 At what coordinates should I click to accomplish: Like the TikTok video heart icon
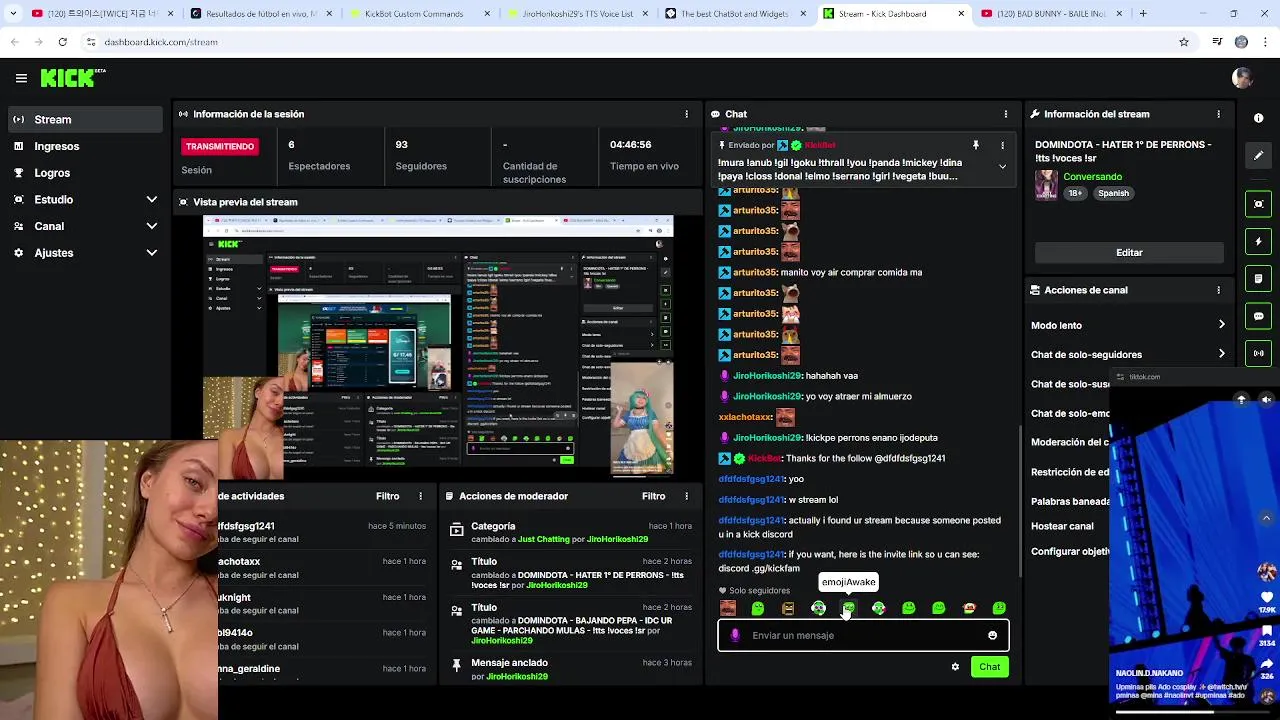pyautogui.click(x=1267, y=598)
